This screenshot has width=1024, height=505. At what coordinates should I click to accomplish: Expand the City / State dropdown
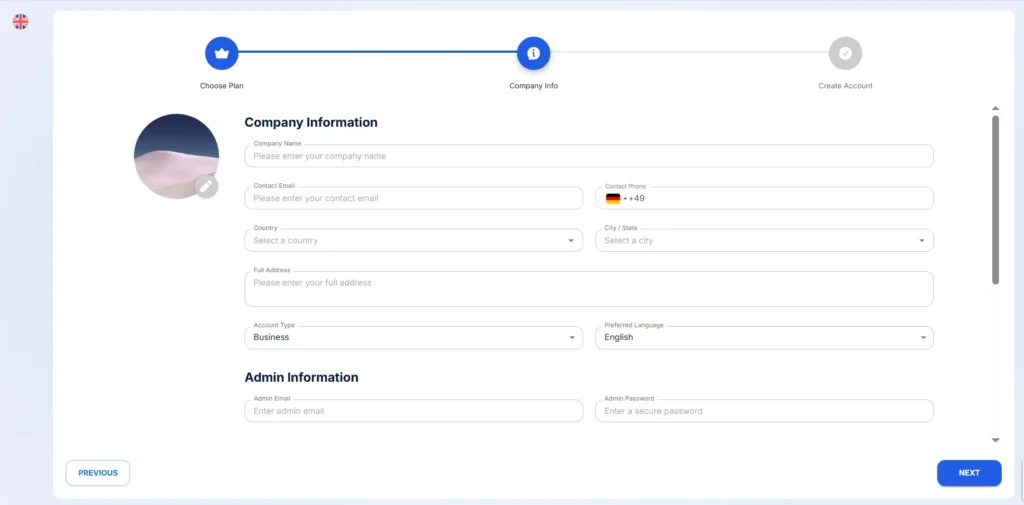(x=764, y=241)
